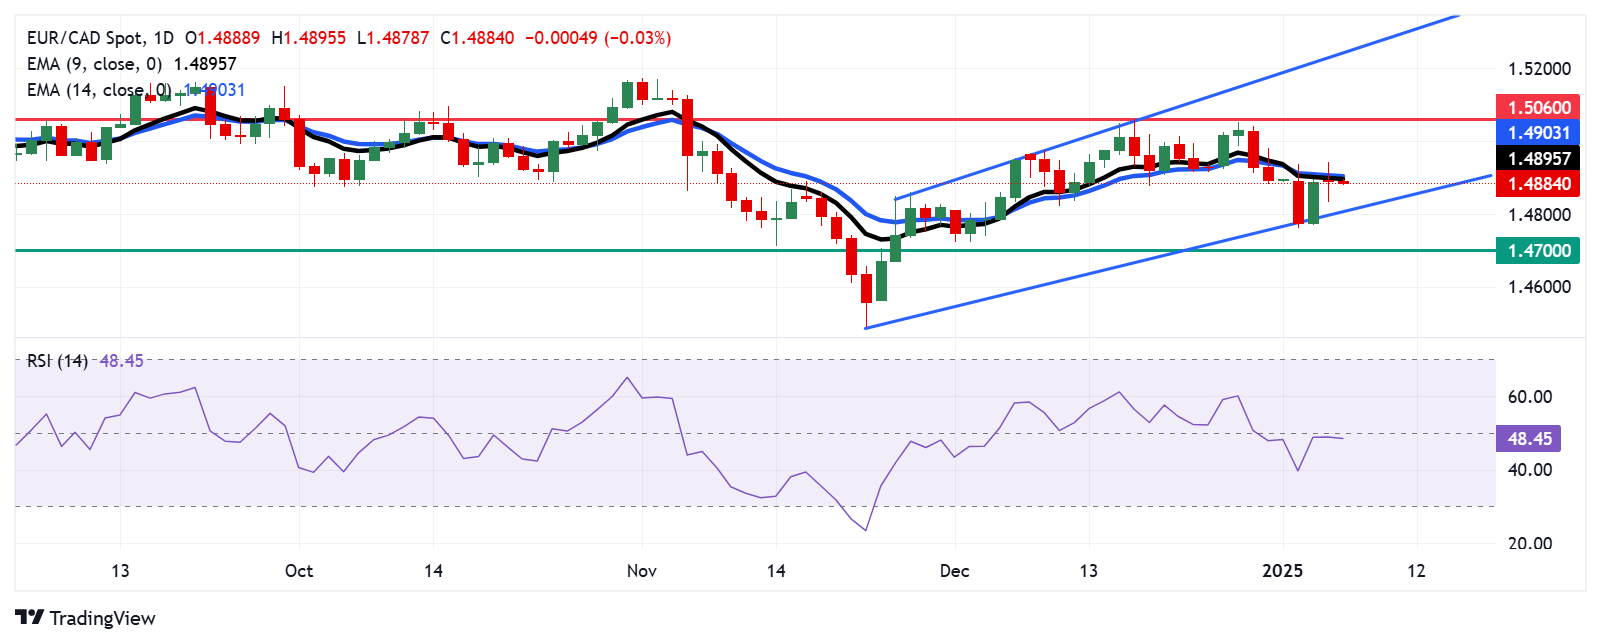This screenshot has width=1601, height=644.
Task: Click the red 1.48840 current price label
Action: pos(1538,183)
